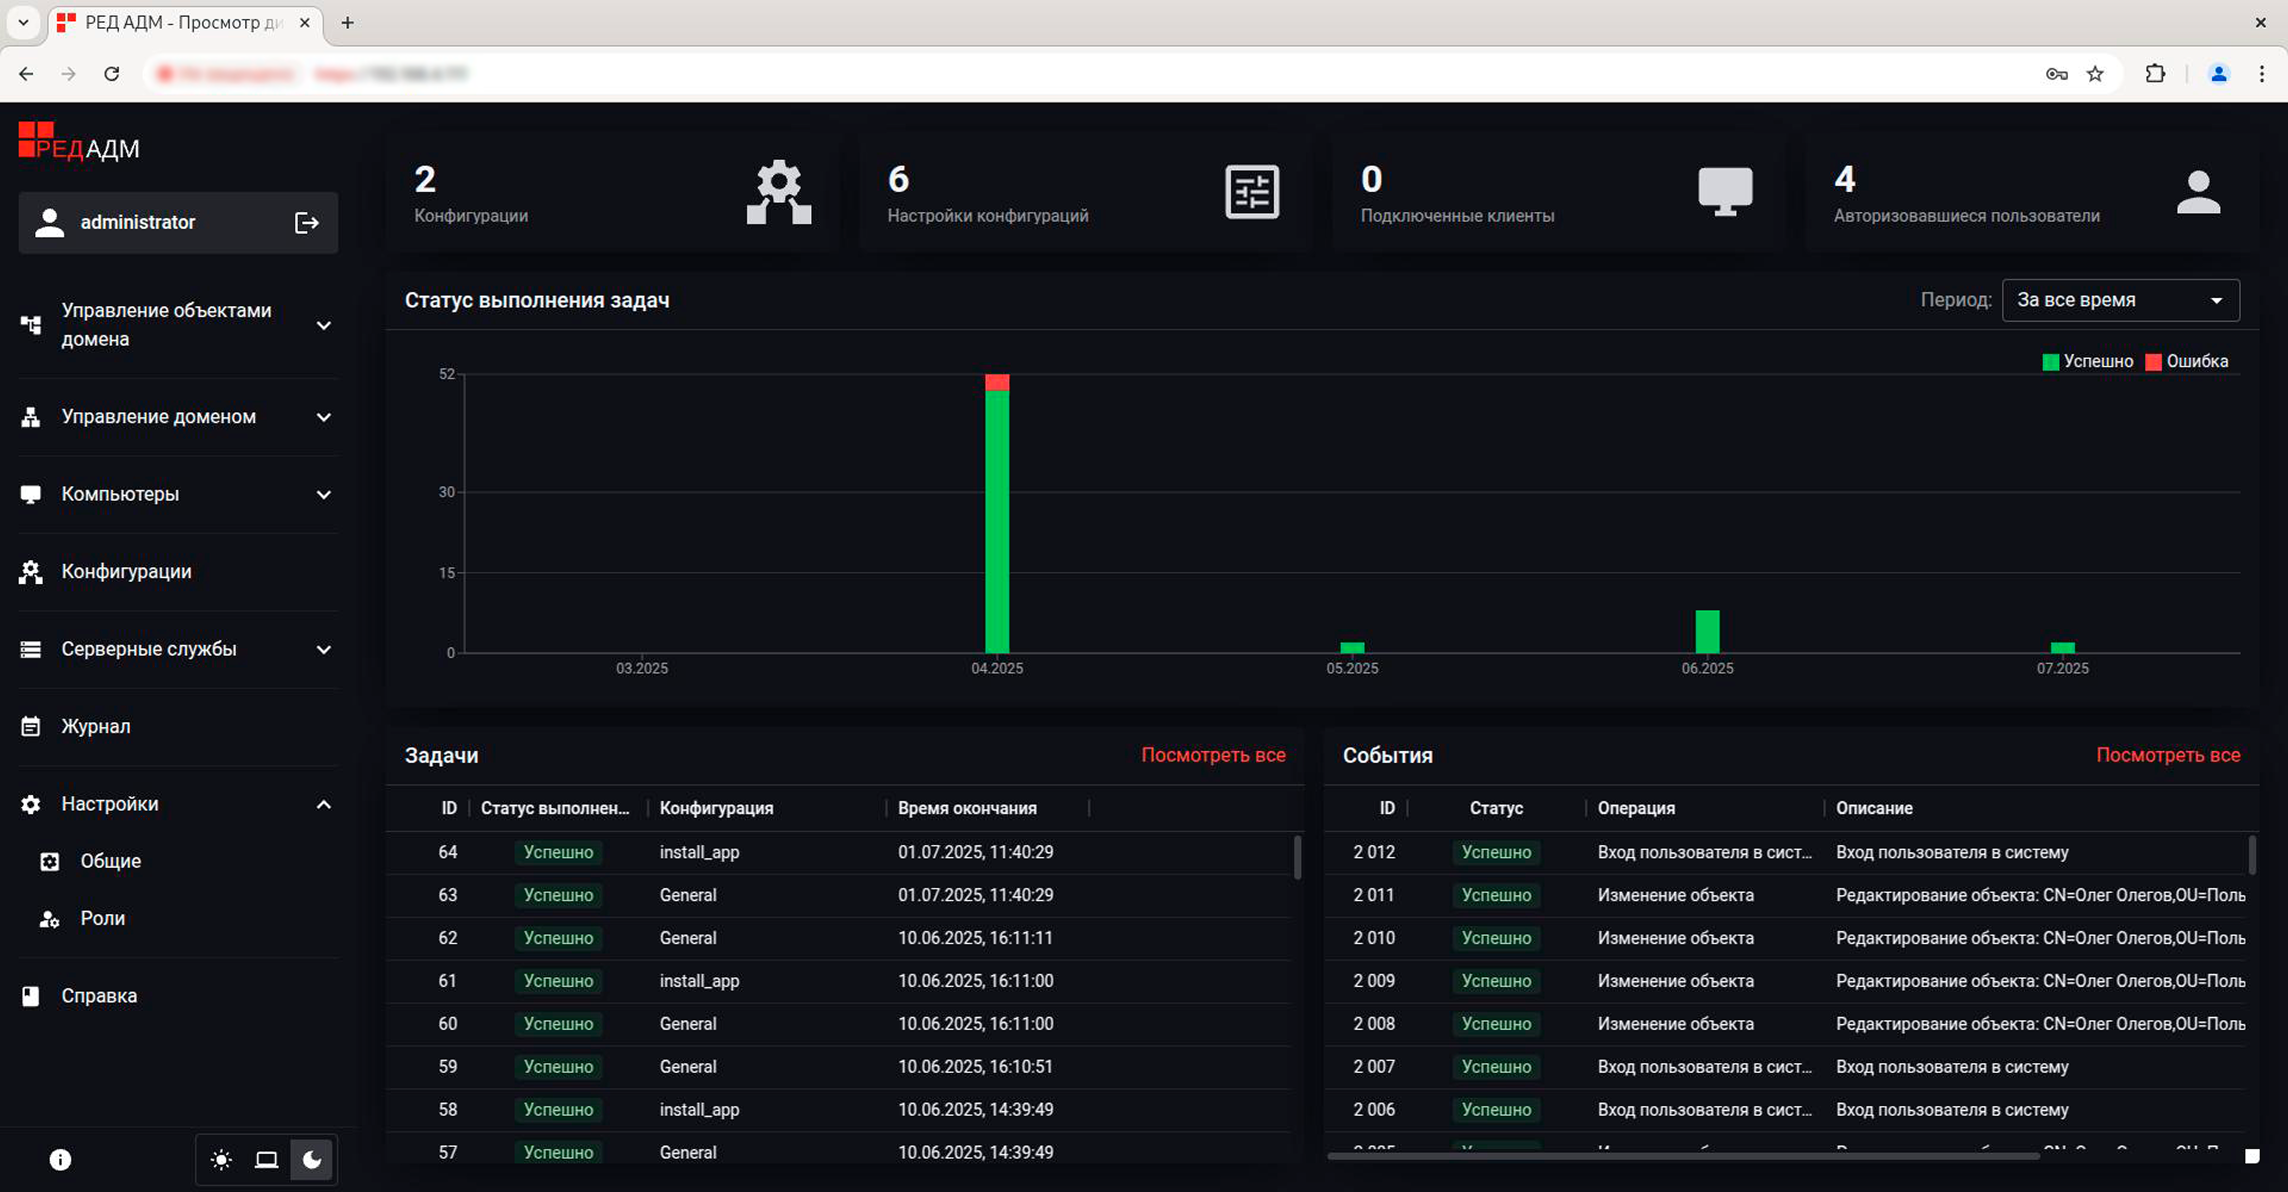Click the info icon at sidebar bottom
Viewport: 2288px width, 1192px height.
pos(60,1159)
